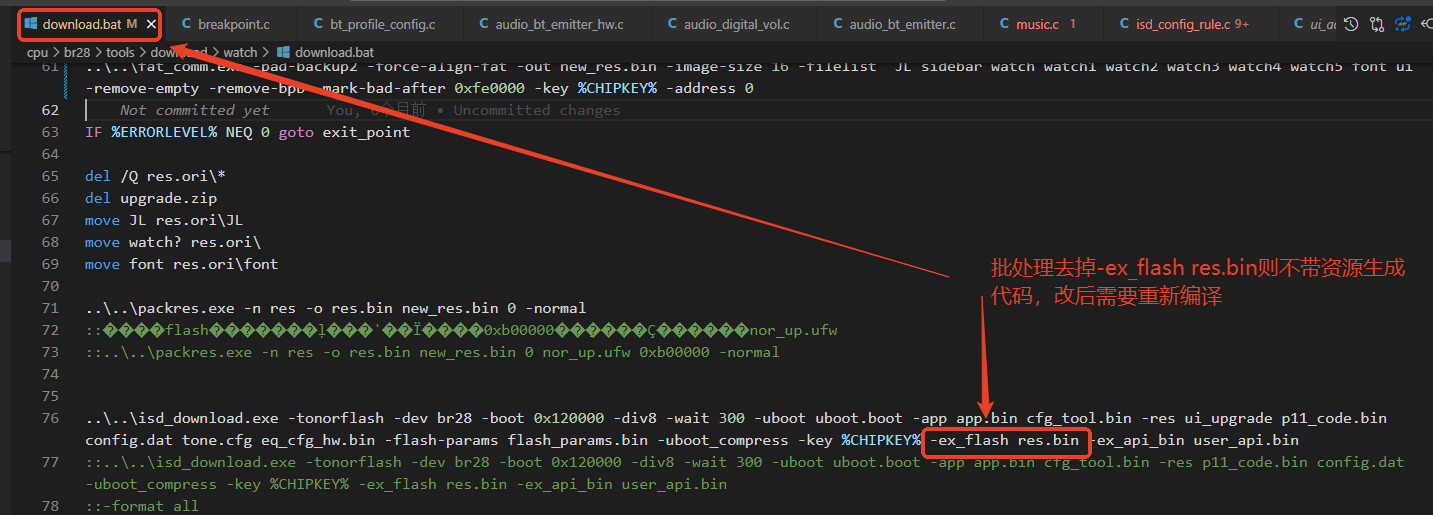1433x515 pixels.
Task: Click the 'del /Q res.ori\*' line
Action: point(155,176)
